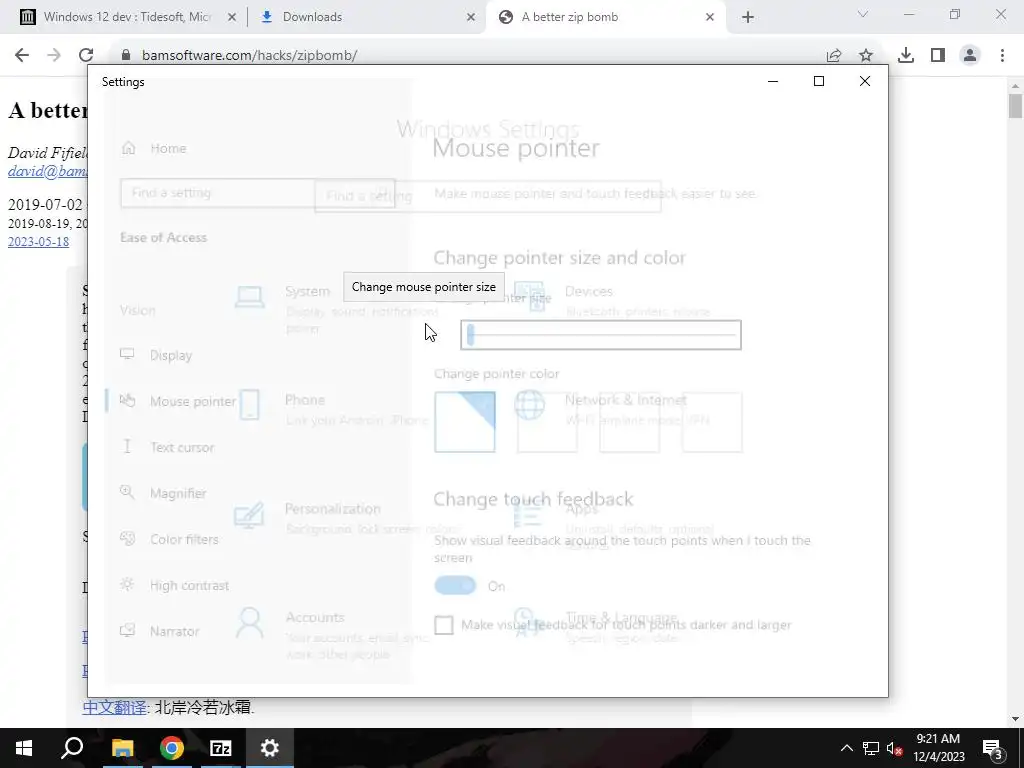Open the 2023-05-18 link

[x=39, y=242]
